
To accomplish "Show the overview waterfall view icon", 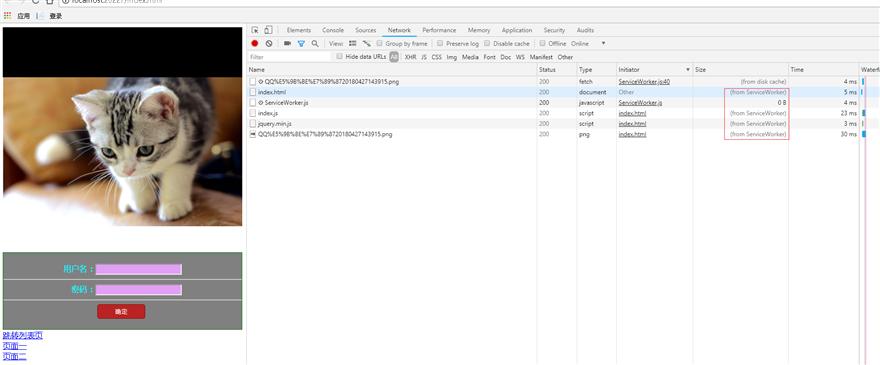I will click(x=366, y=43).
